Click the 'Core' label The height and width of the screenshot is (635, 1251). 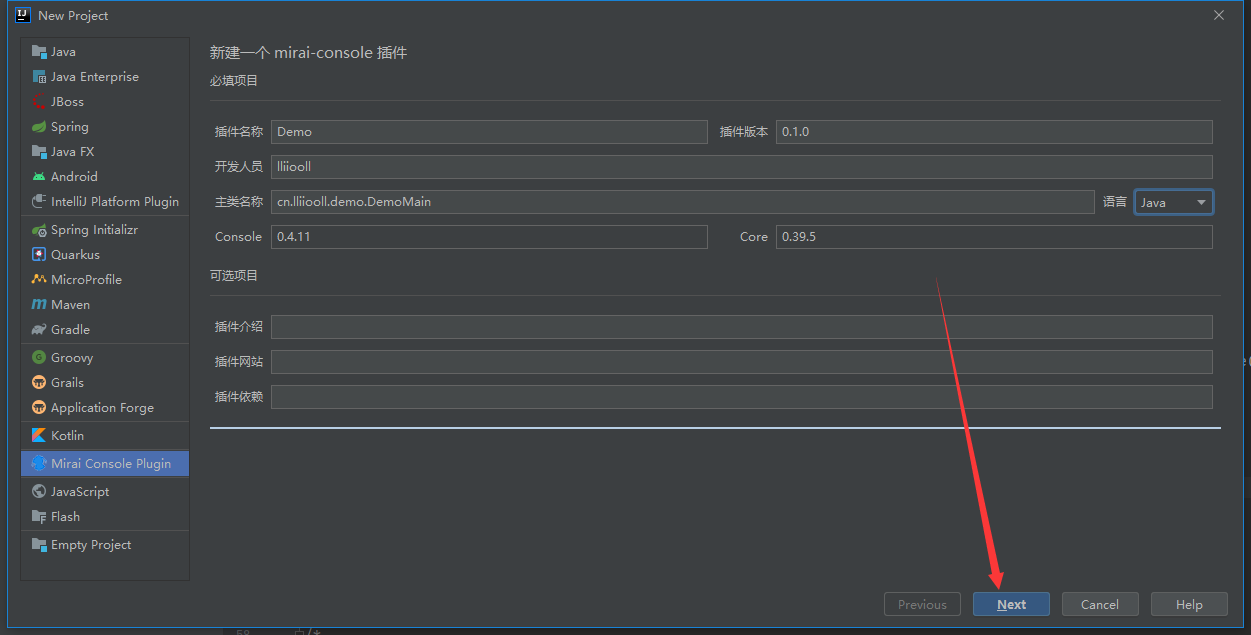pyautogui.click(x=754, y=237)
